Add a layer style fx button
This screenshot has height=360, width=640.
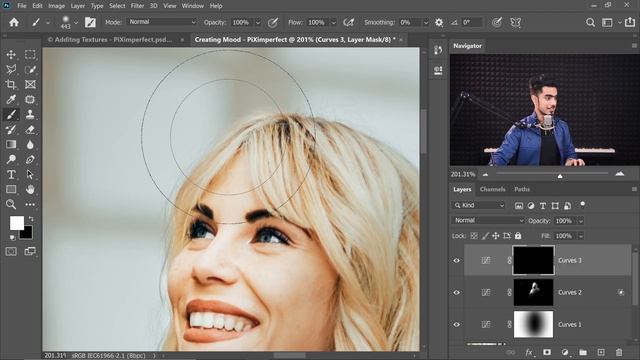[529, 352]
